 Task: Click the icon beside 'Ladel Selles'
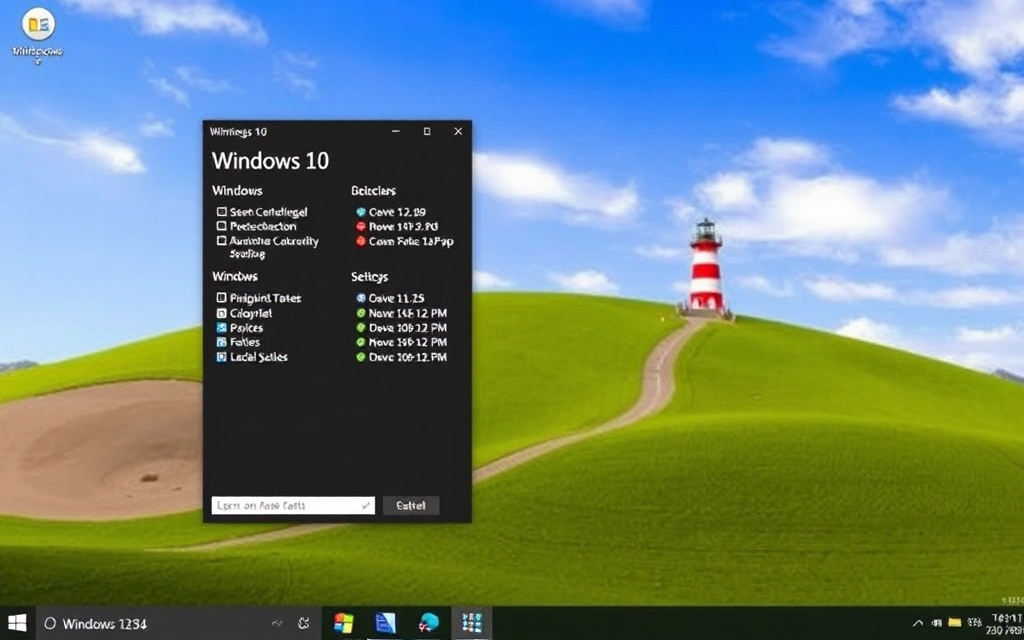click(x=222, y=357)
